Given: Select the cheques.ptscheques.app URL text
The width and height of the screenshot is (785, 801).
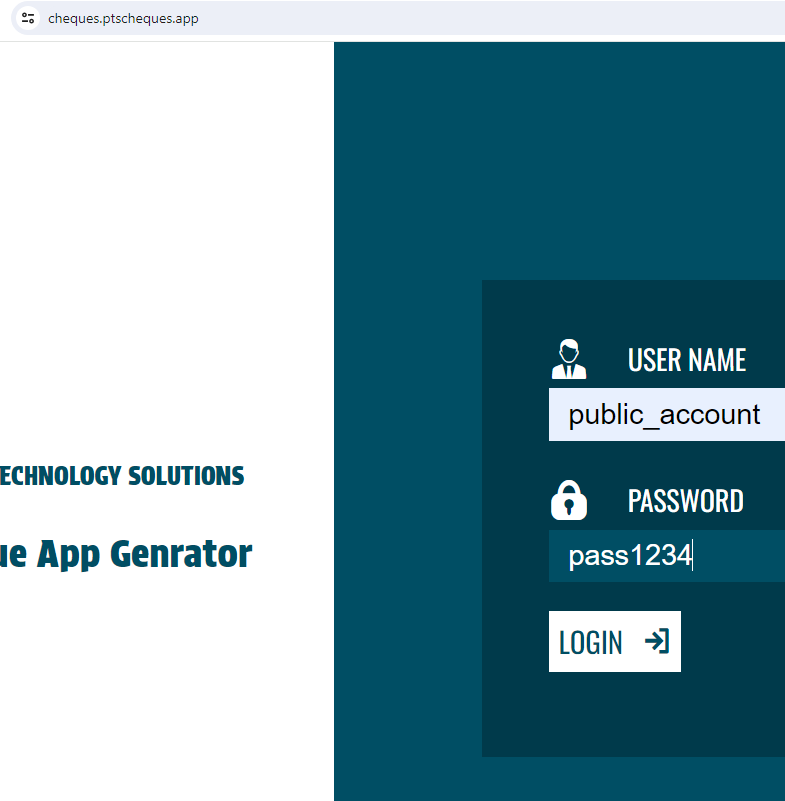Looking at the screenshot, I should pos(123,18).
